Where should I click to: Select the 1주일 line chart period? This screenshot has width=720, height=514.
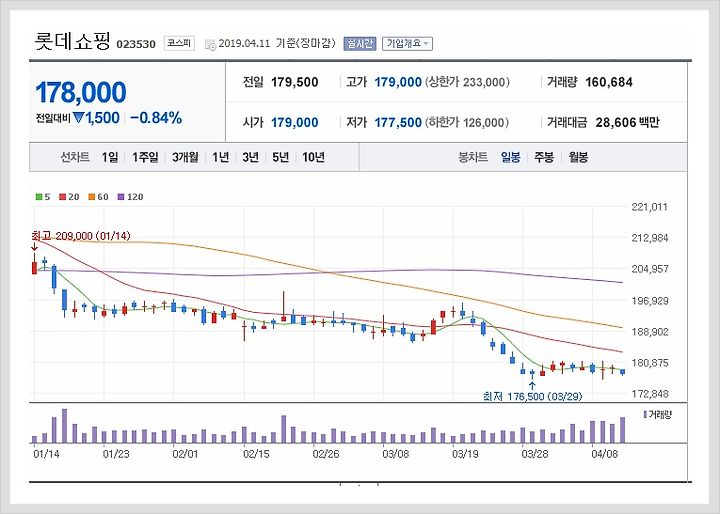coord(145,157)
